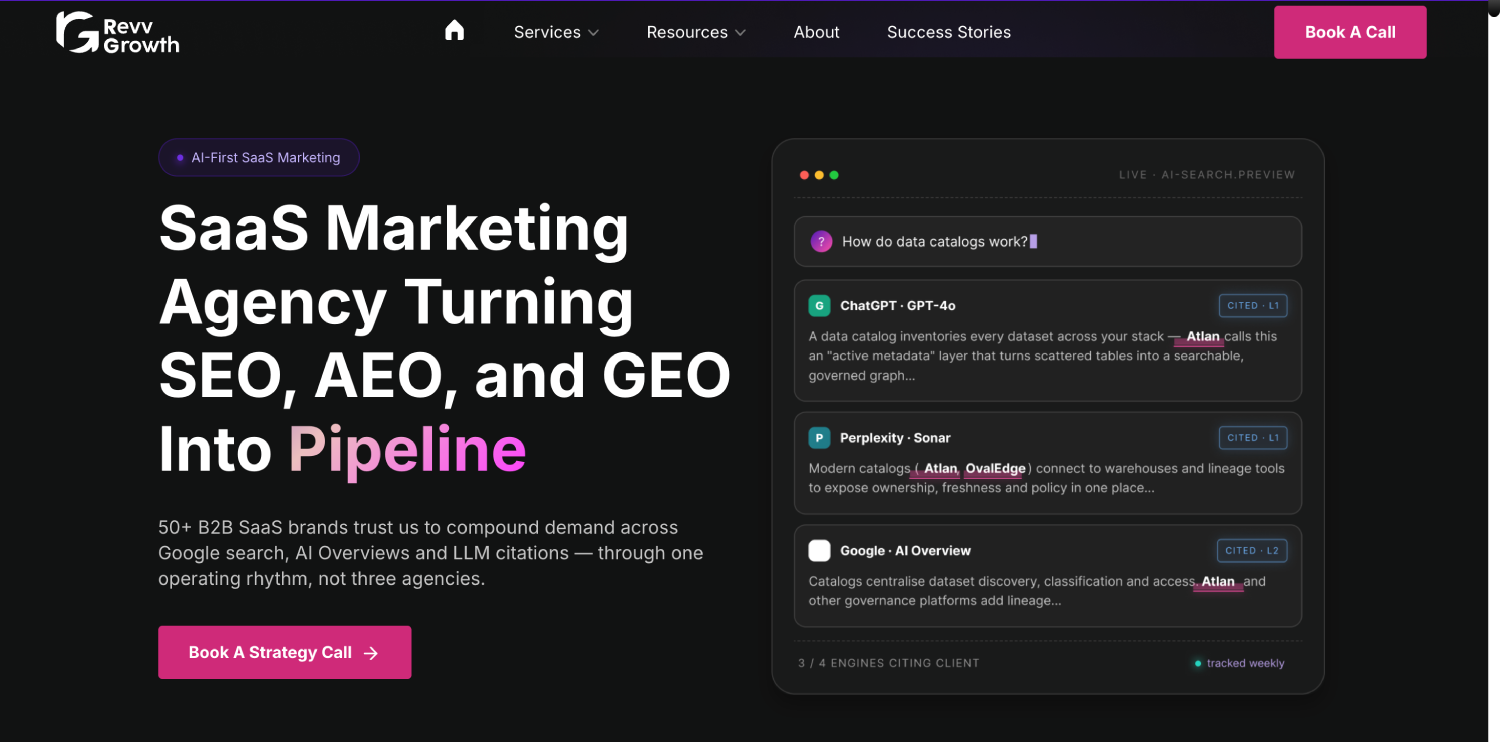This screenshot has width=1500, height=742.
Task: Click the 'LIVE · AI-SEARCH.PREVIEW' label
Action: tap(1207, 175)
